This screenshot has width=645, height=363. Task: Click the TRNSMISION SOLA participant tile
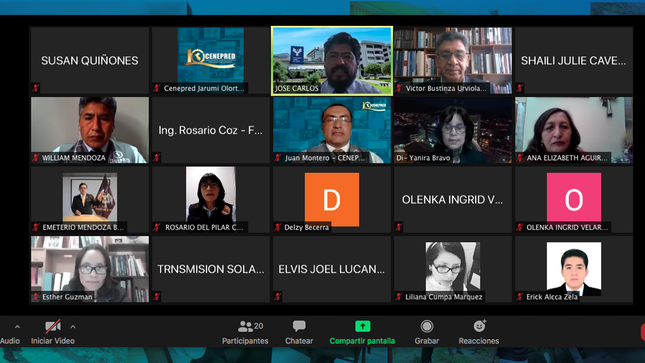(211, 269)
